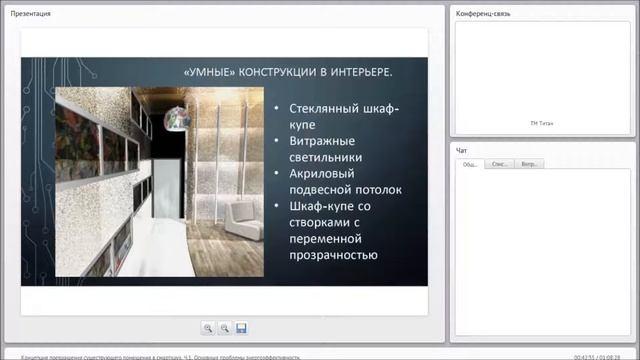Click the bullet 'Акриловый подвесной потолок'
The width and height of the screenshot is (640, 360).
[345, 182]
